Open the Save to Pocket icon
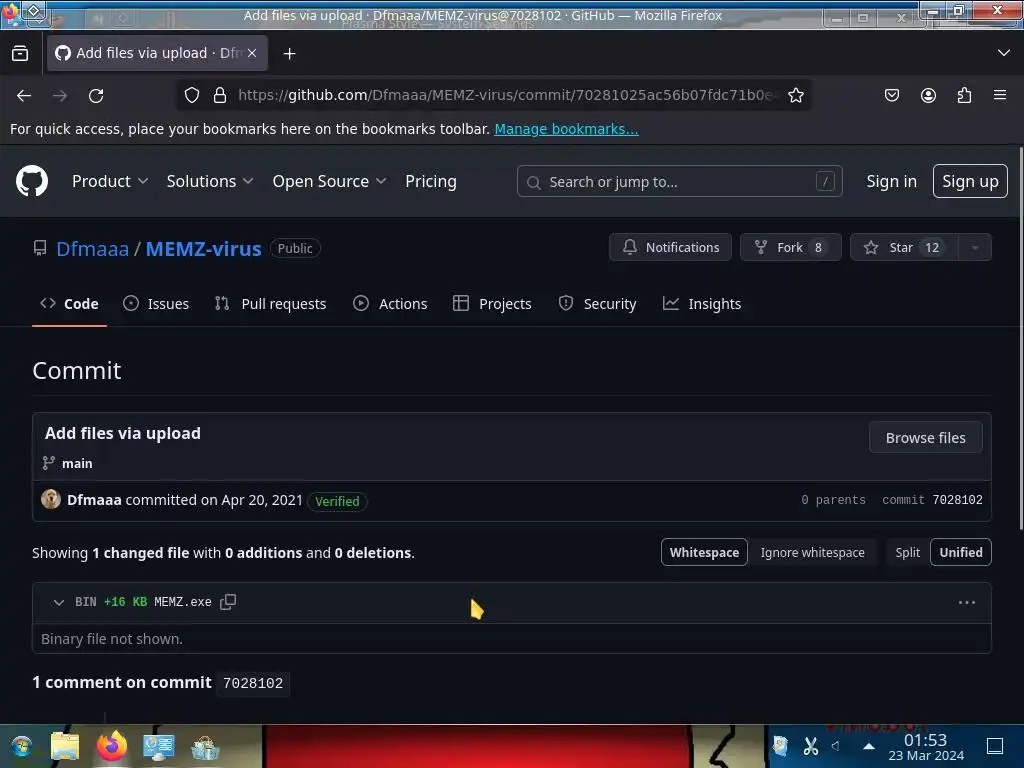The height and width of the screenshot is (768, 1024). pyautogui.click(x=891, y=95)
